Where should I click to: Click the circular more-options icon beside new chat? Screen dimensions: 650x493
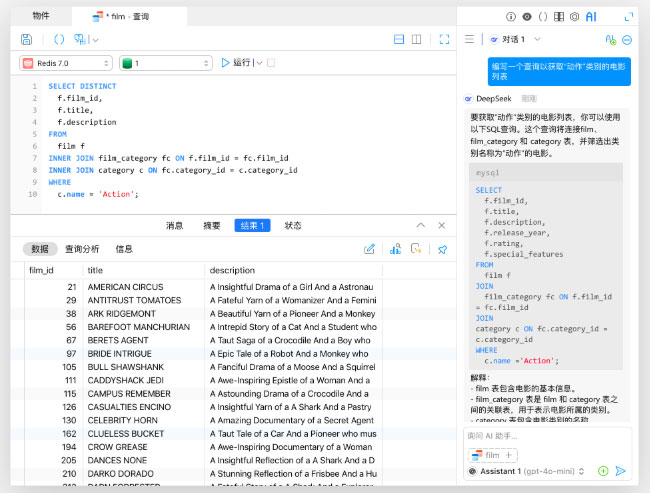(x=627, y=40)
